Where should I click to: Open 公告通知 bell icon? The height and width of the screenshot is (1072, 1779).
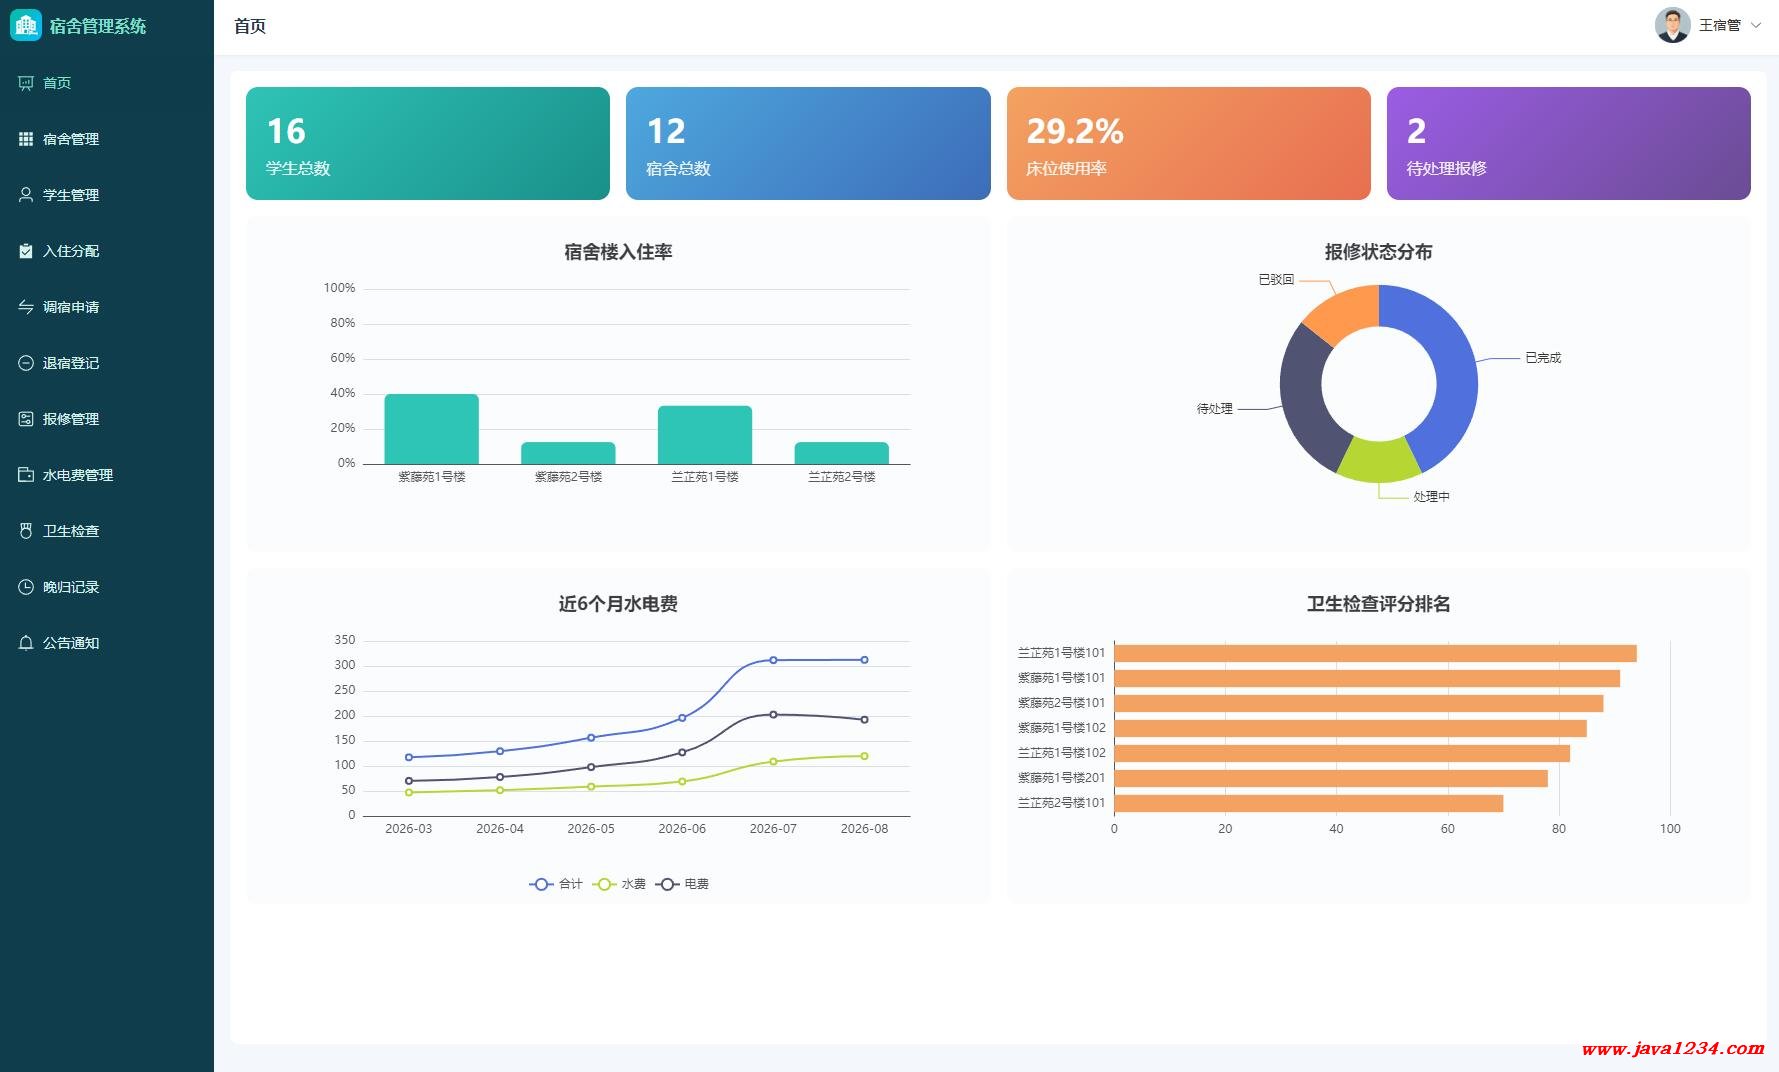coord(26,643)
